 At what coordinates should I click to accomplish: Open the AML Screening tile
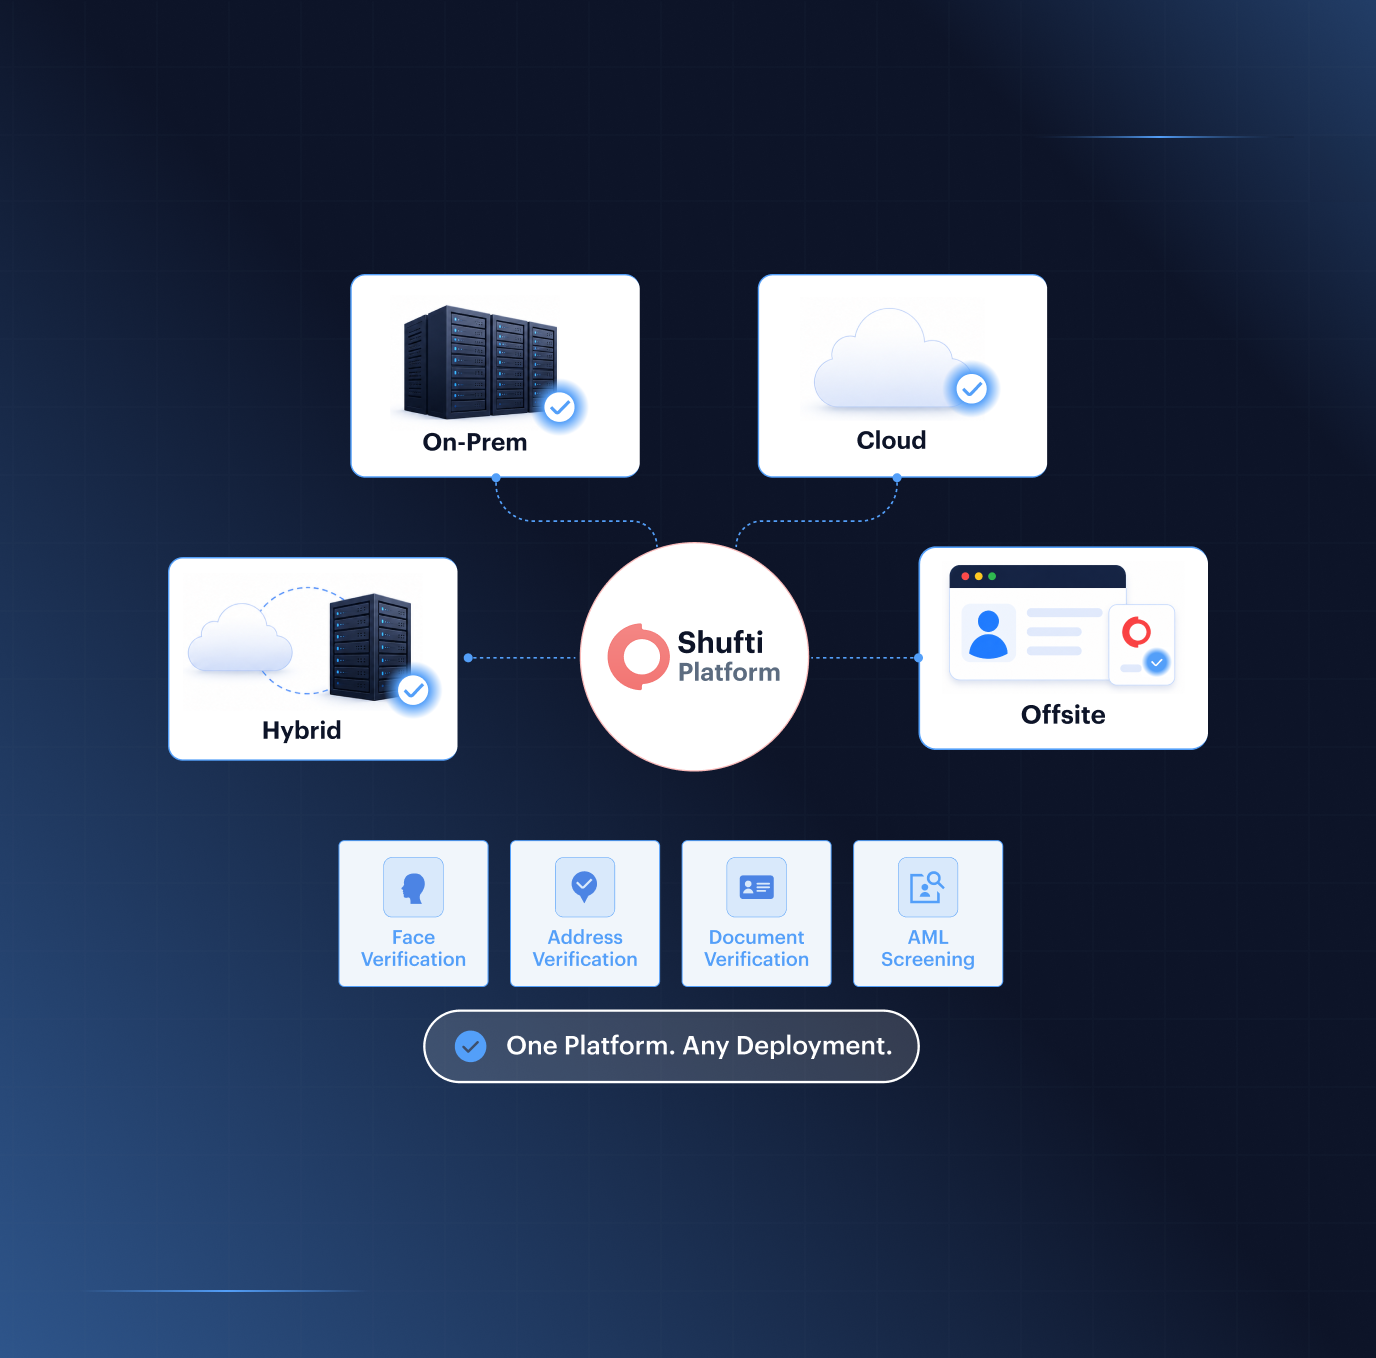coord(928,913)
